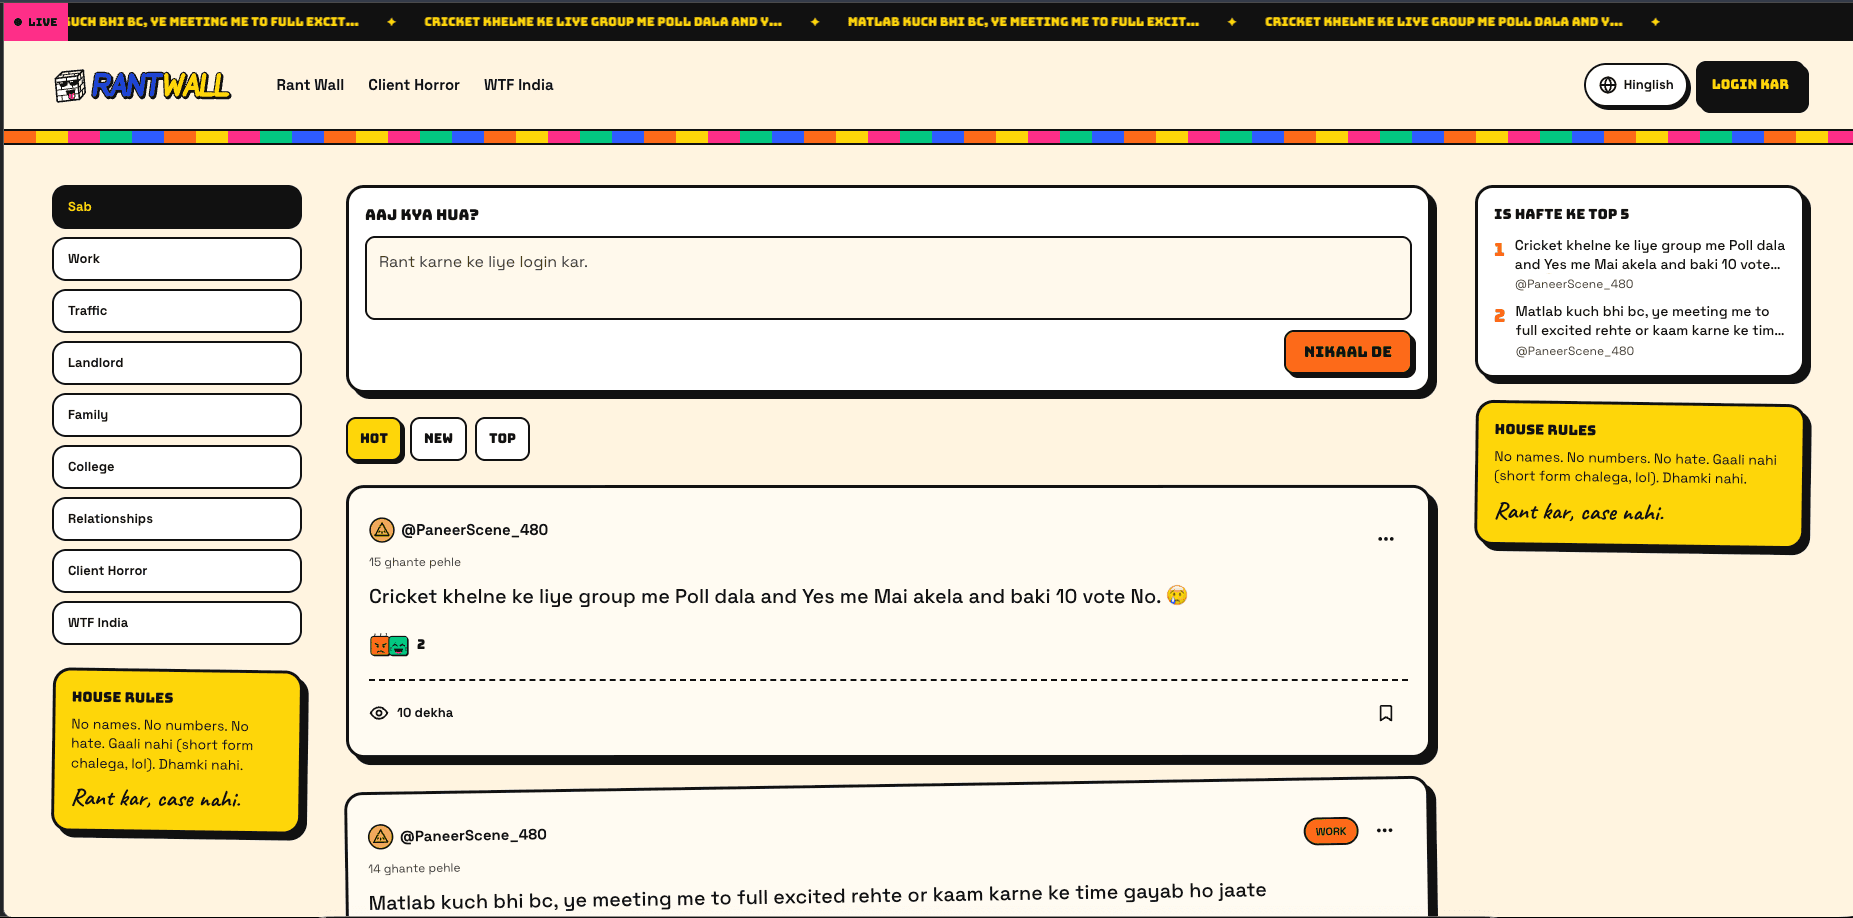Open @PaneerScene_480 username on meeting rant
The image size is (1853, 918).
coord(473,835)
